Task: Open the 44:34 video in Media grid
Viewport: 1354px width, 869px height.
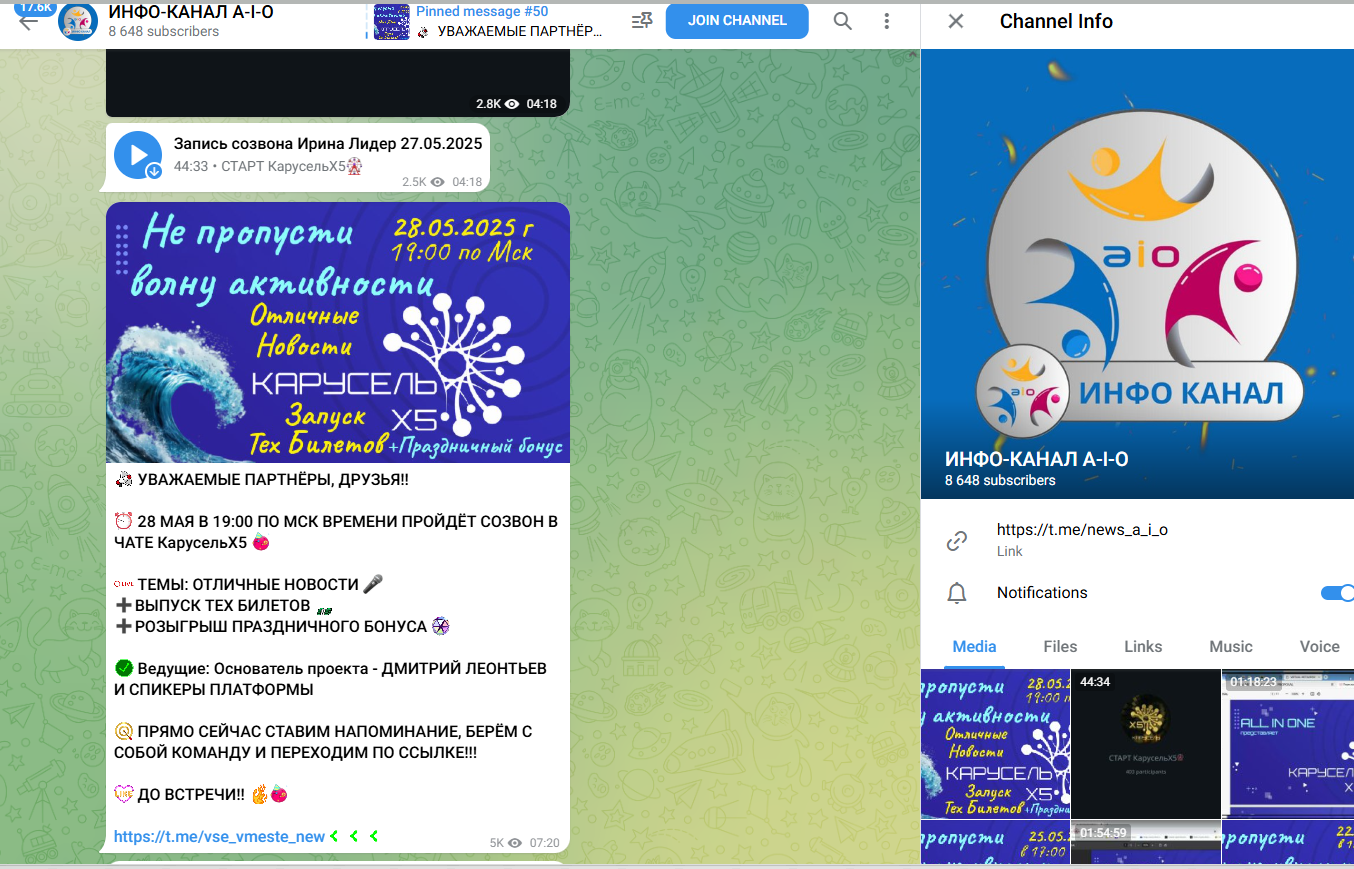Action: click(x=1146, y=744)
